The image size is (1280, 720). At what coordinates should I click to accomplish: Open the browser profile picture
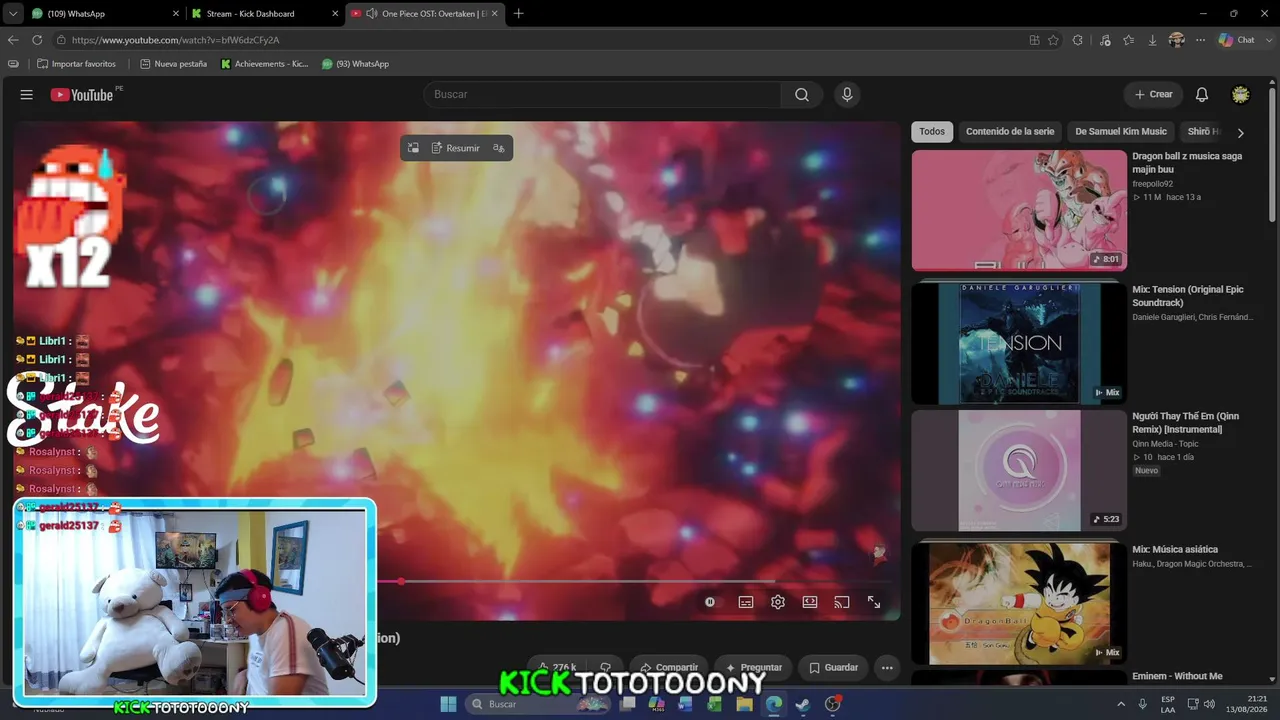[1177, 40]
